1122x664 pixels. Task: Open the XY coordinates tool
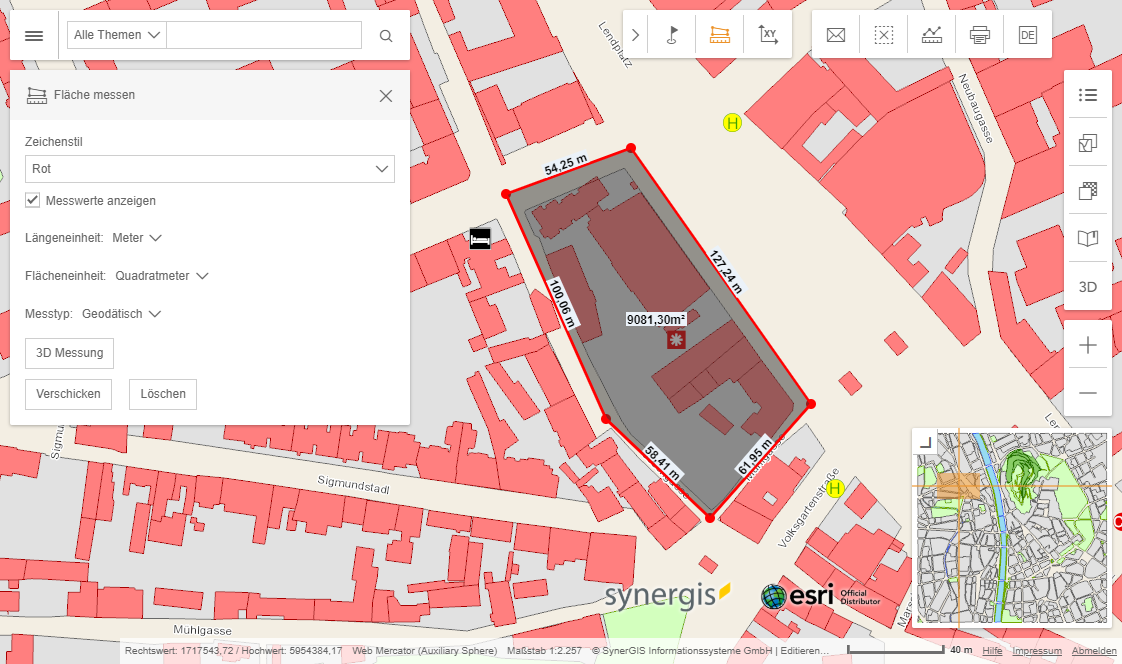pyautogui.click(x=767, y=34)
